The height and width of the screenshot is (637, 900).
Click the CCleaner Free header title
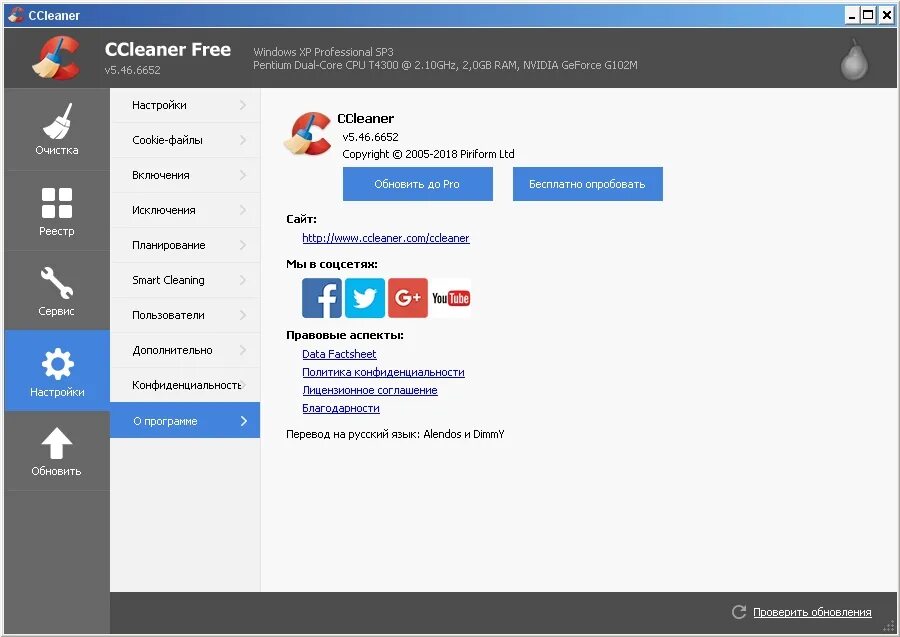[x=168, y=50]
